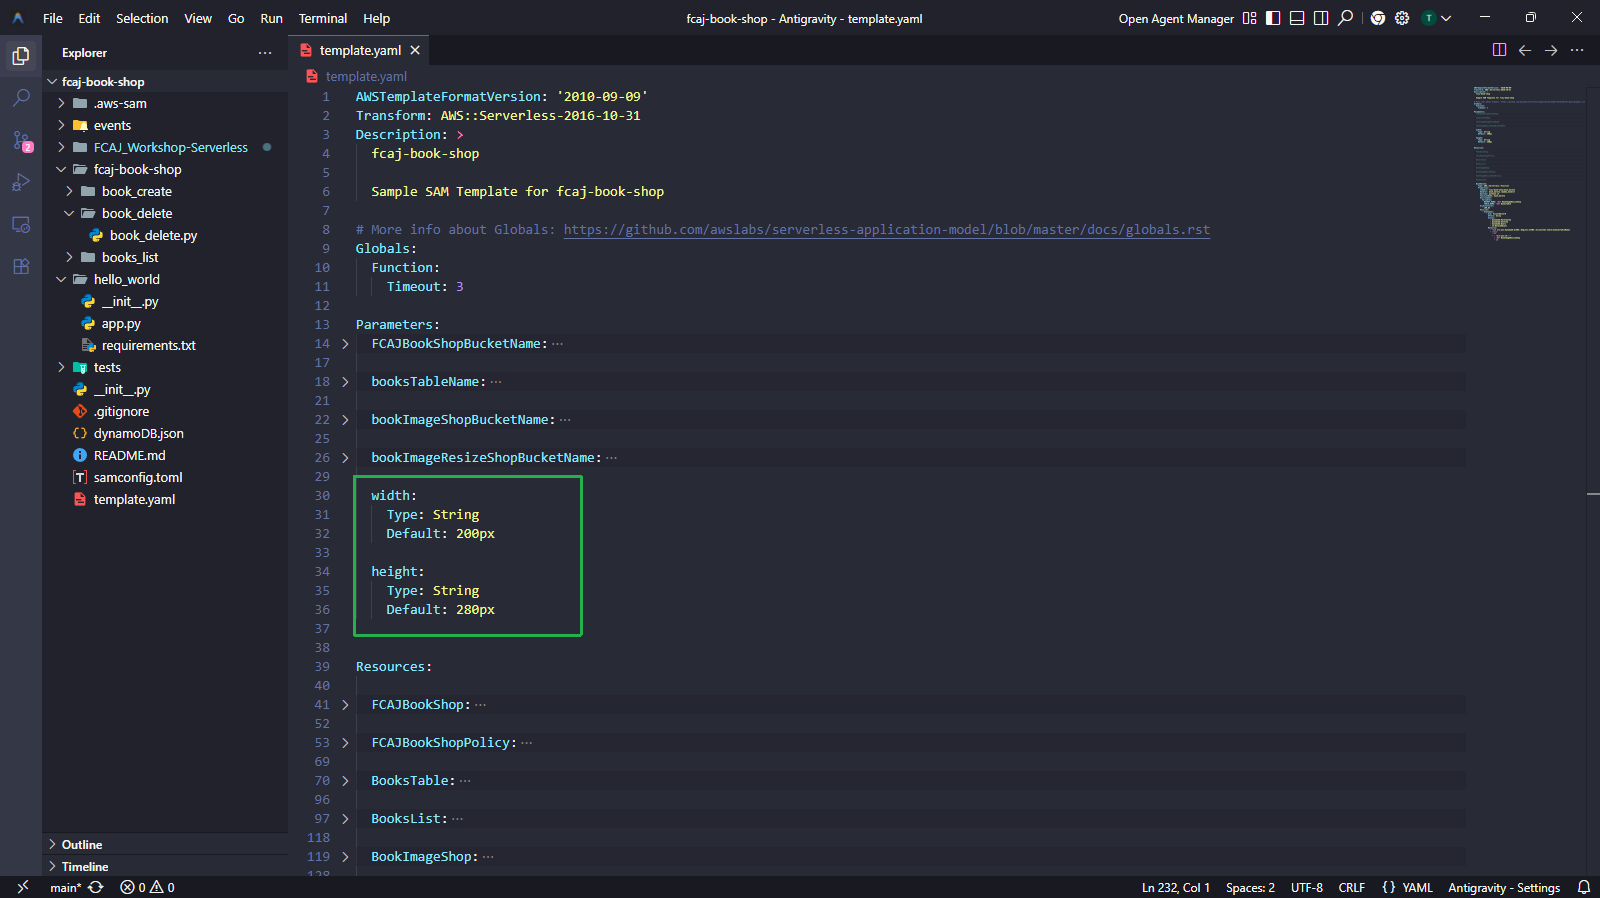Open the Selection menu

(x=142, y=18)
